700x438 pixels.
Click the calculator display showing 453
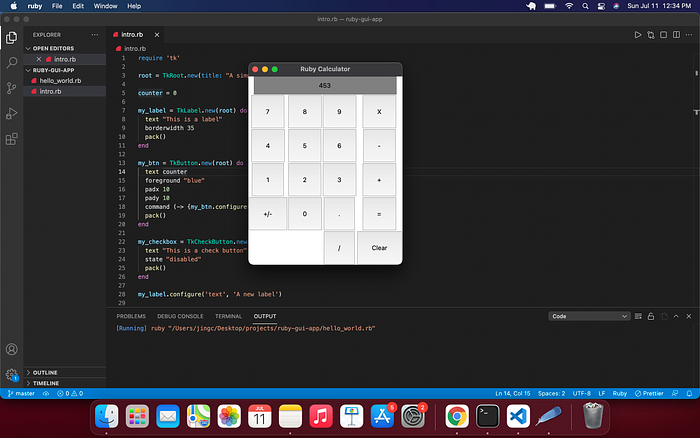[x=325, y=85]
